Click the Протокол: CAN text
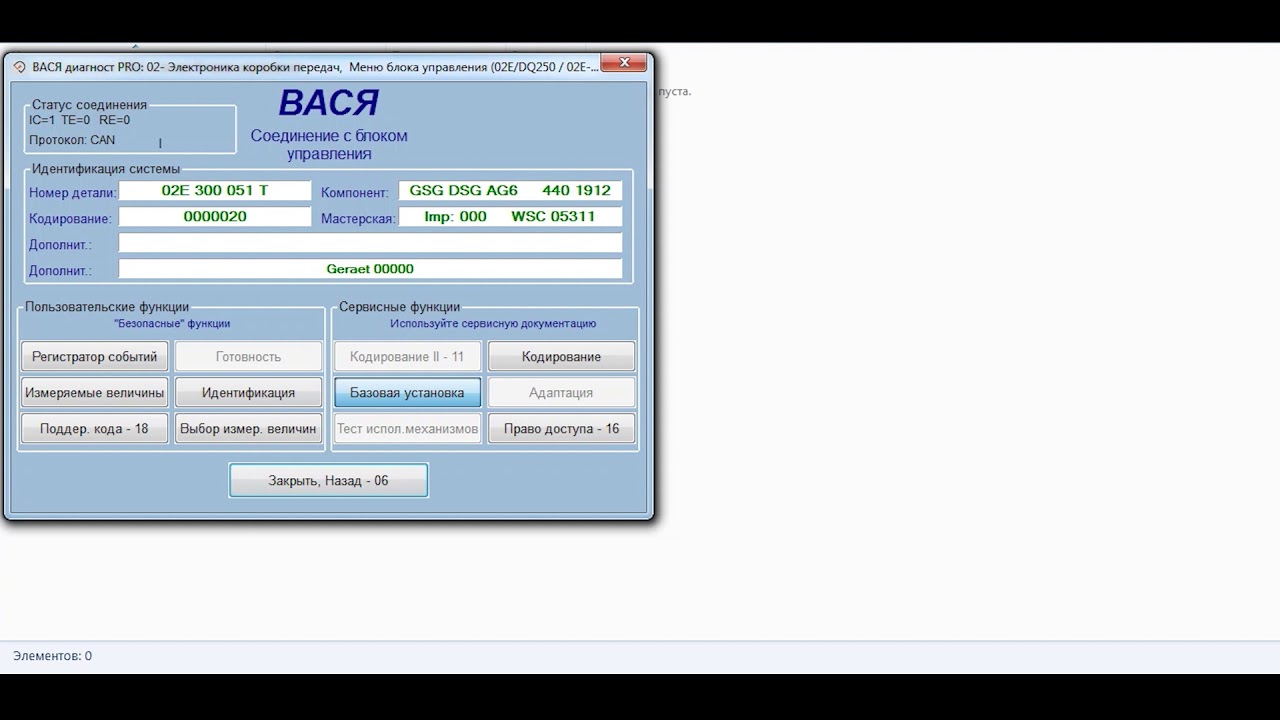1280x720 pixels. coord(72,140)
